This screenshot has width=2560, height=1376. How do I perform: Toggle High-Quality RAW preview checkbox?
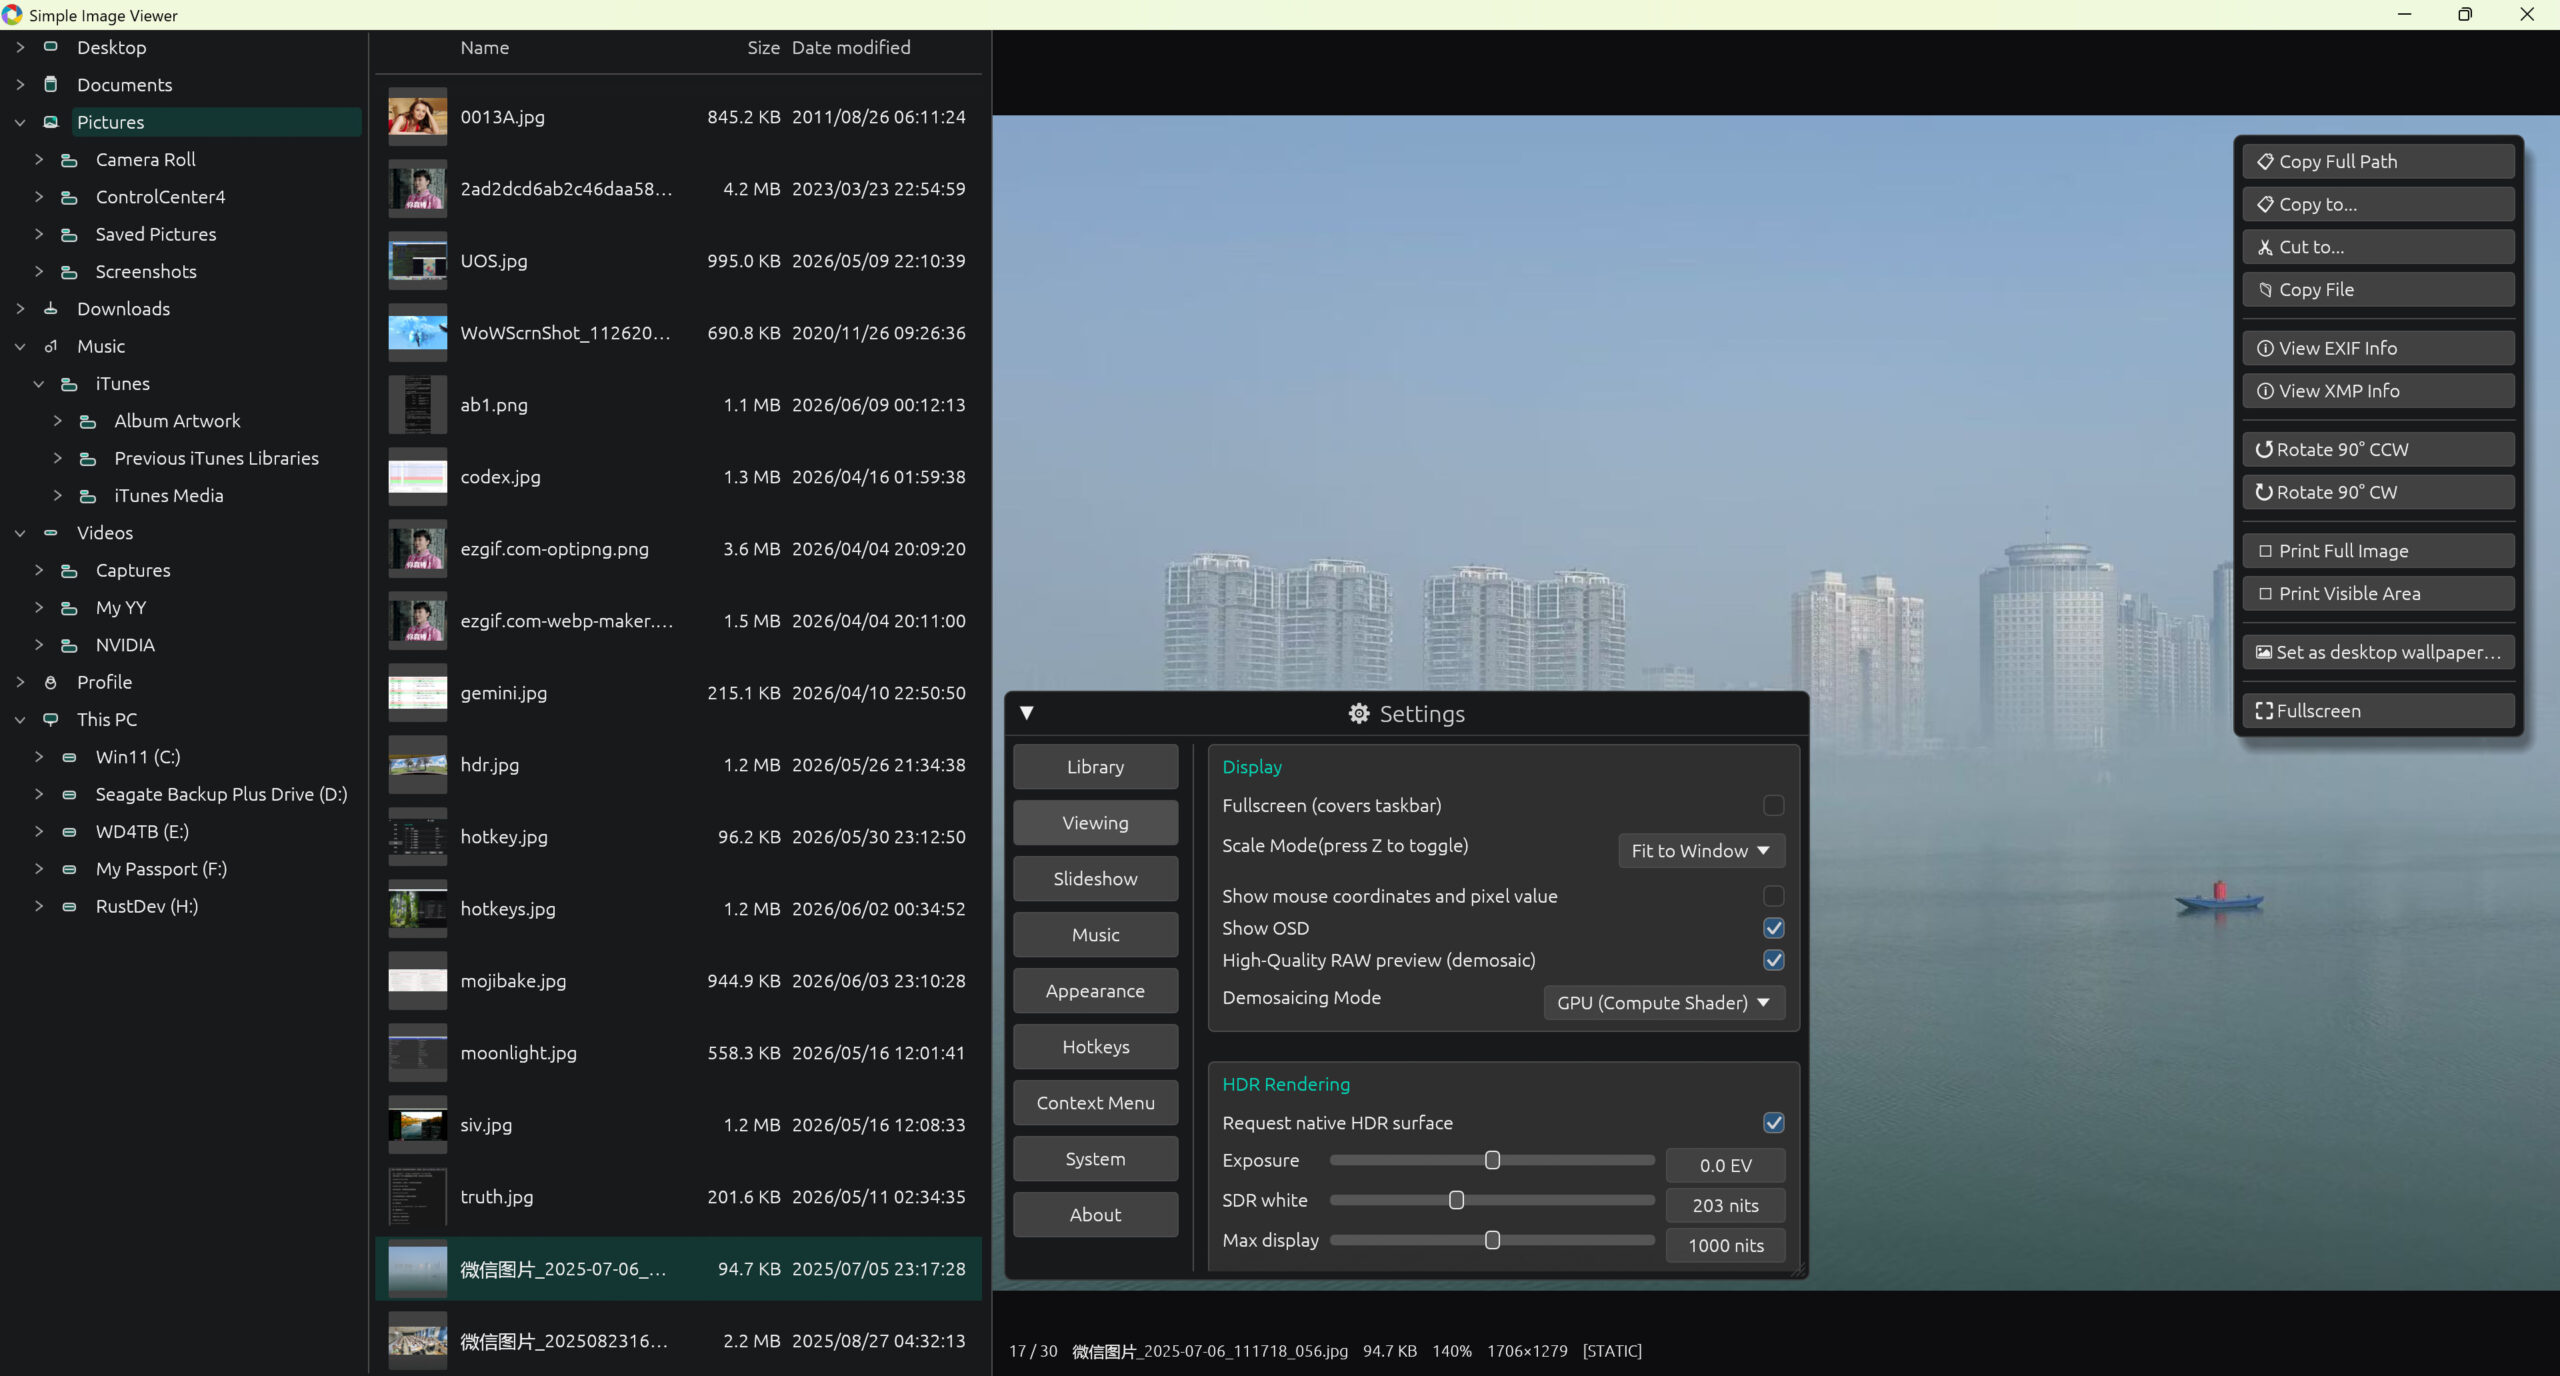pos(1773,960)
